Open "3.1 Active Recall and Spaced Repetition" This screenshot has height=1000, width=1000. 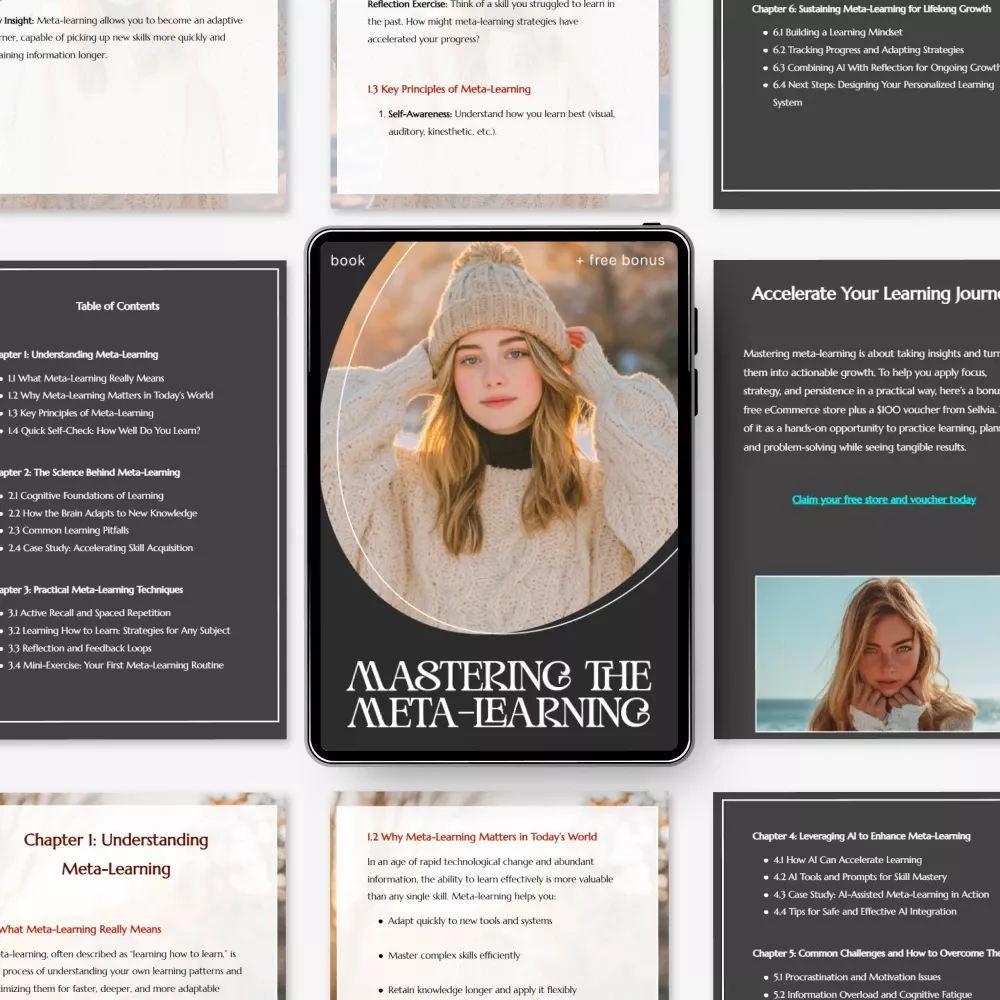click(89, 613)
